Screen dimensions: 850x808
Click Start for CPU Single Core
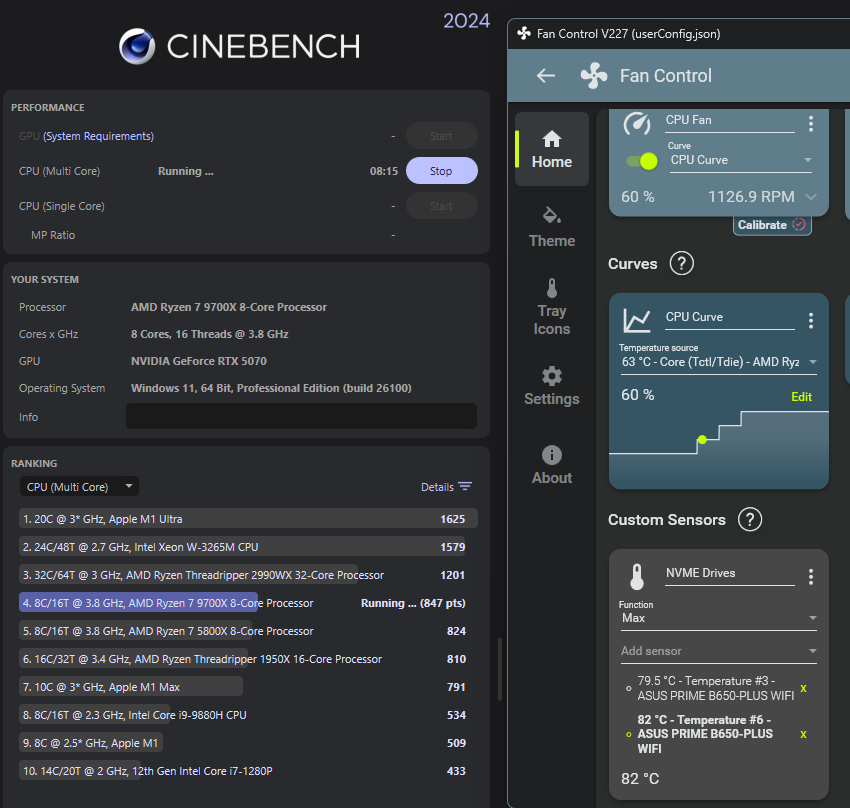441,206
